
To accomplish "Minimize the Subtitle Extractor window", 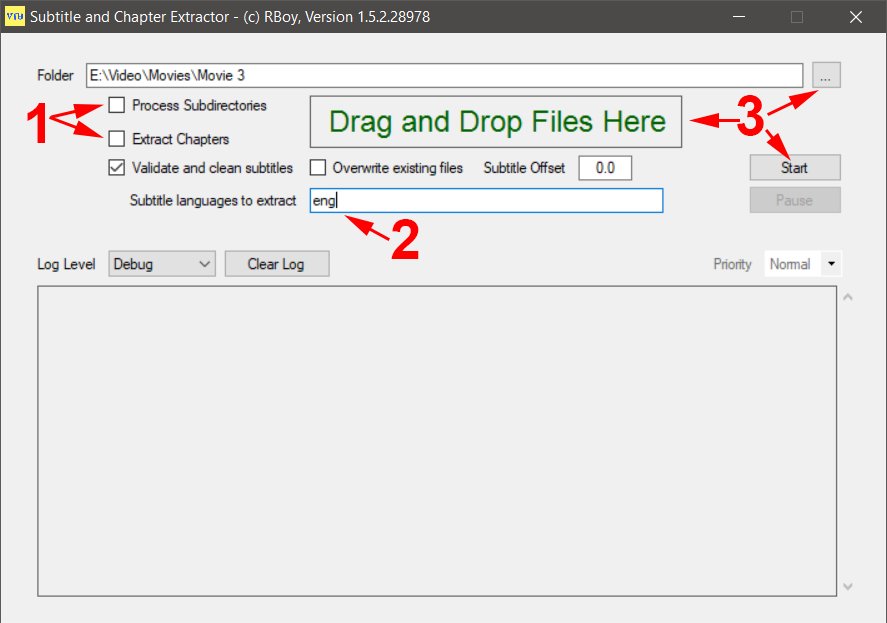I will point(738,16).
